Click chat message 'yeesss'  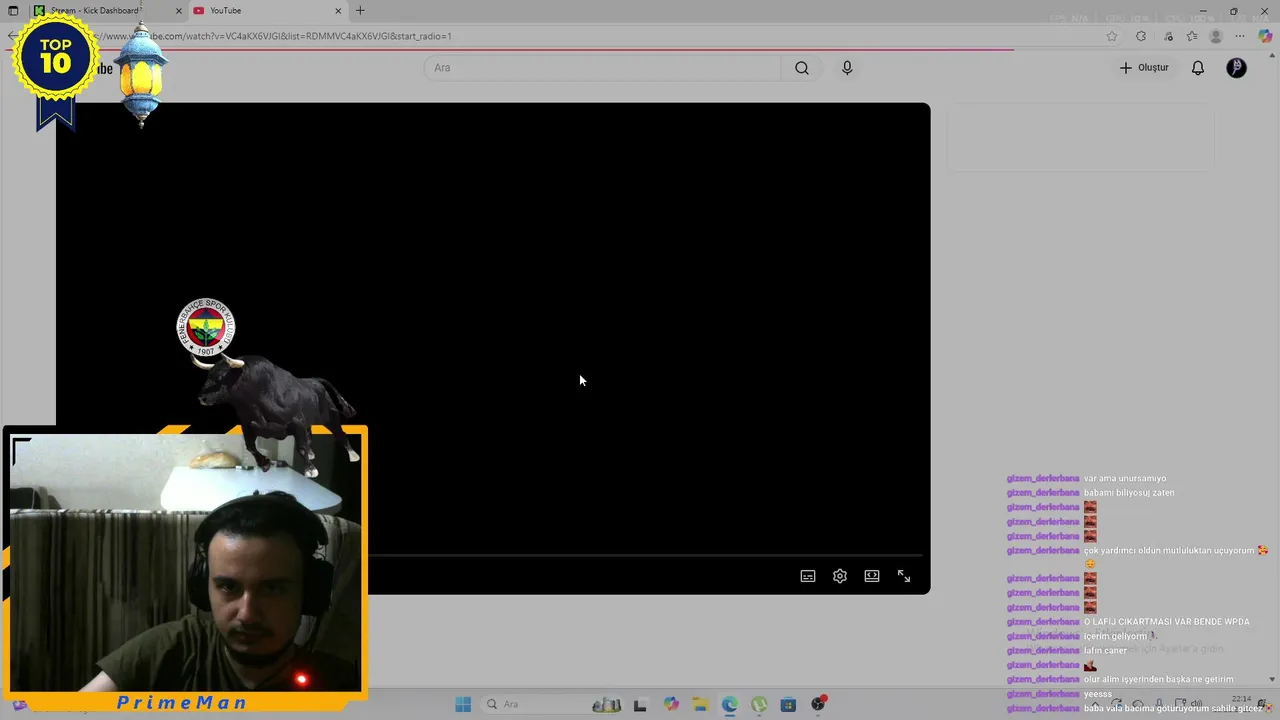(1098, 694)
